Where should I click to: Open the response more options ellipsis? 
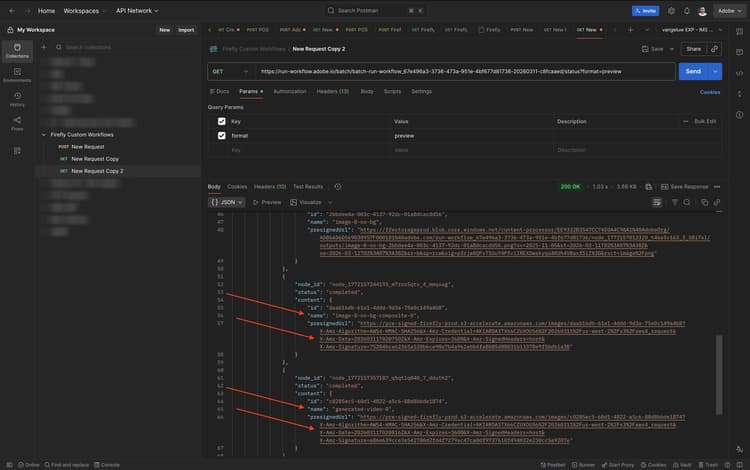717,186
